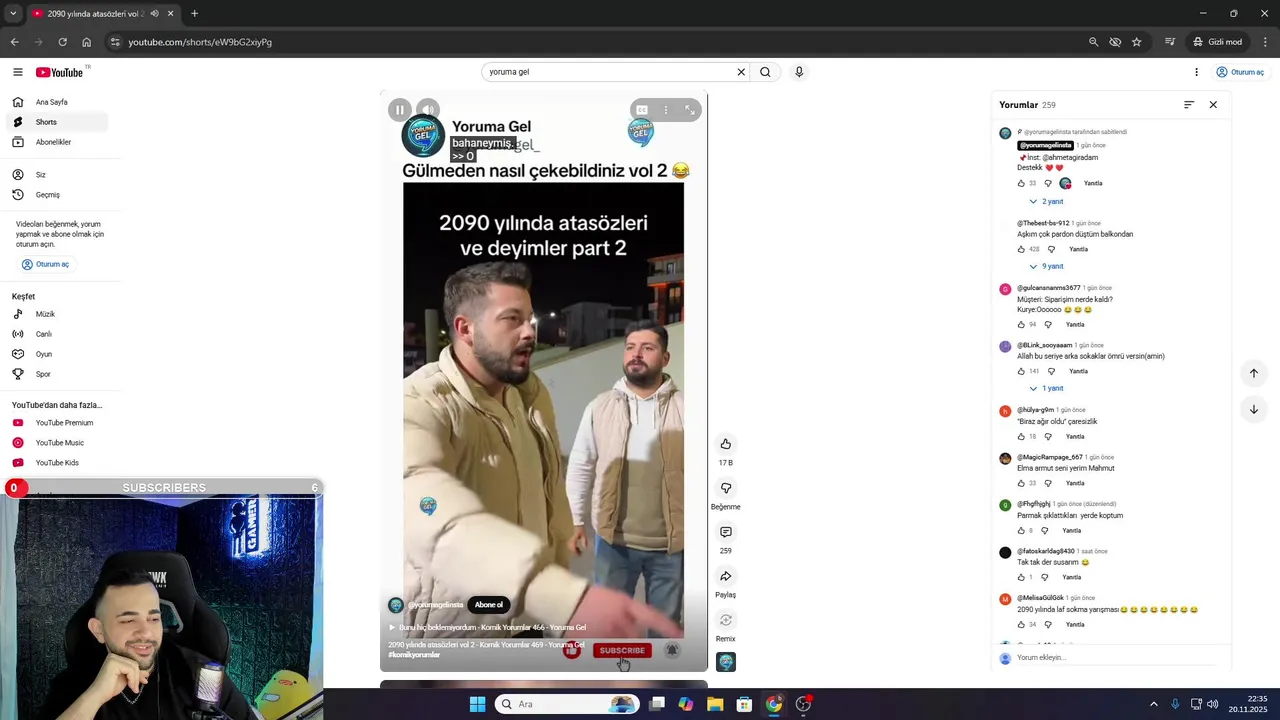The image size is (1280, 720).
Task: Toggle captions on the Short
Action: (x=642, y=110)
